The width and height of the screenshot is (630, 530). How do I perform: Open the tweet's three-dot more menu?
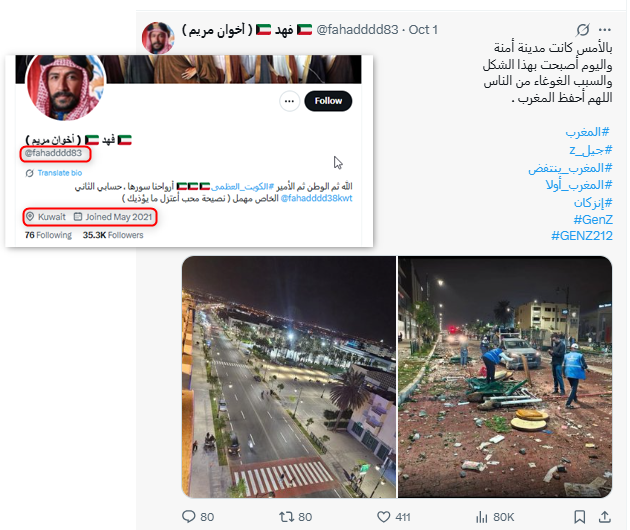coord(605,30)
